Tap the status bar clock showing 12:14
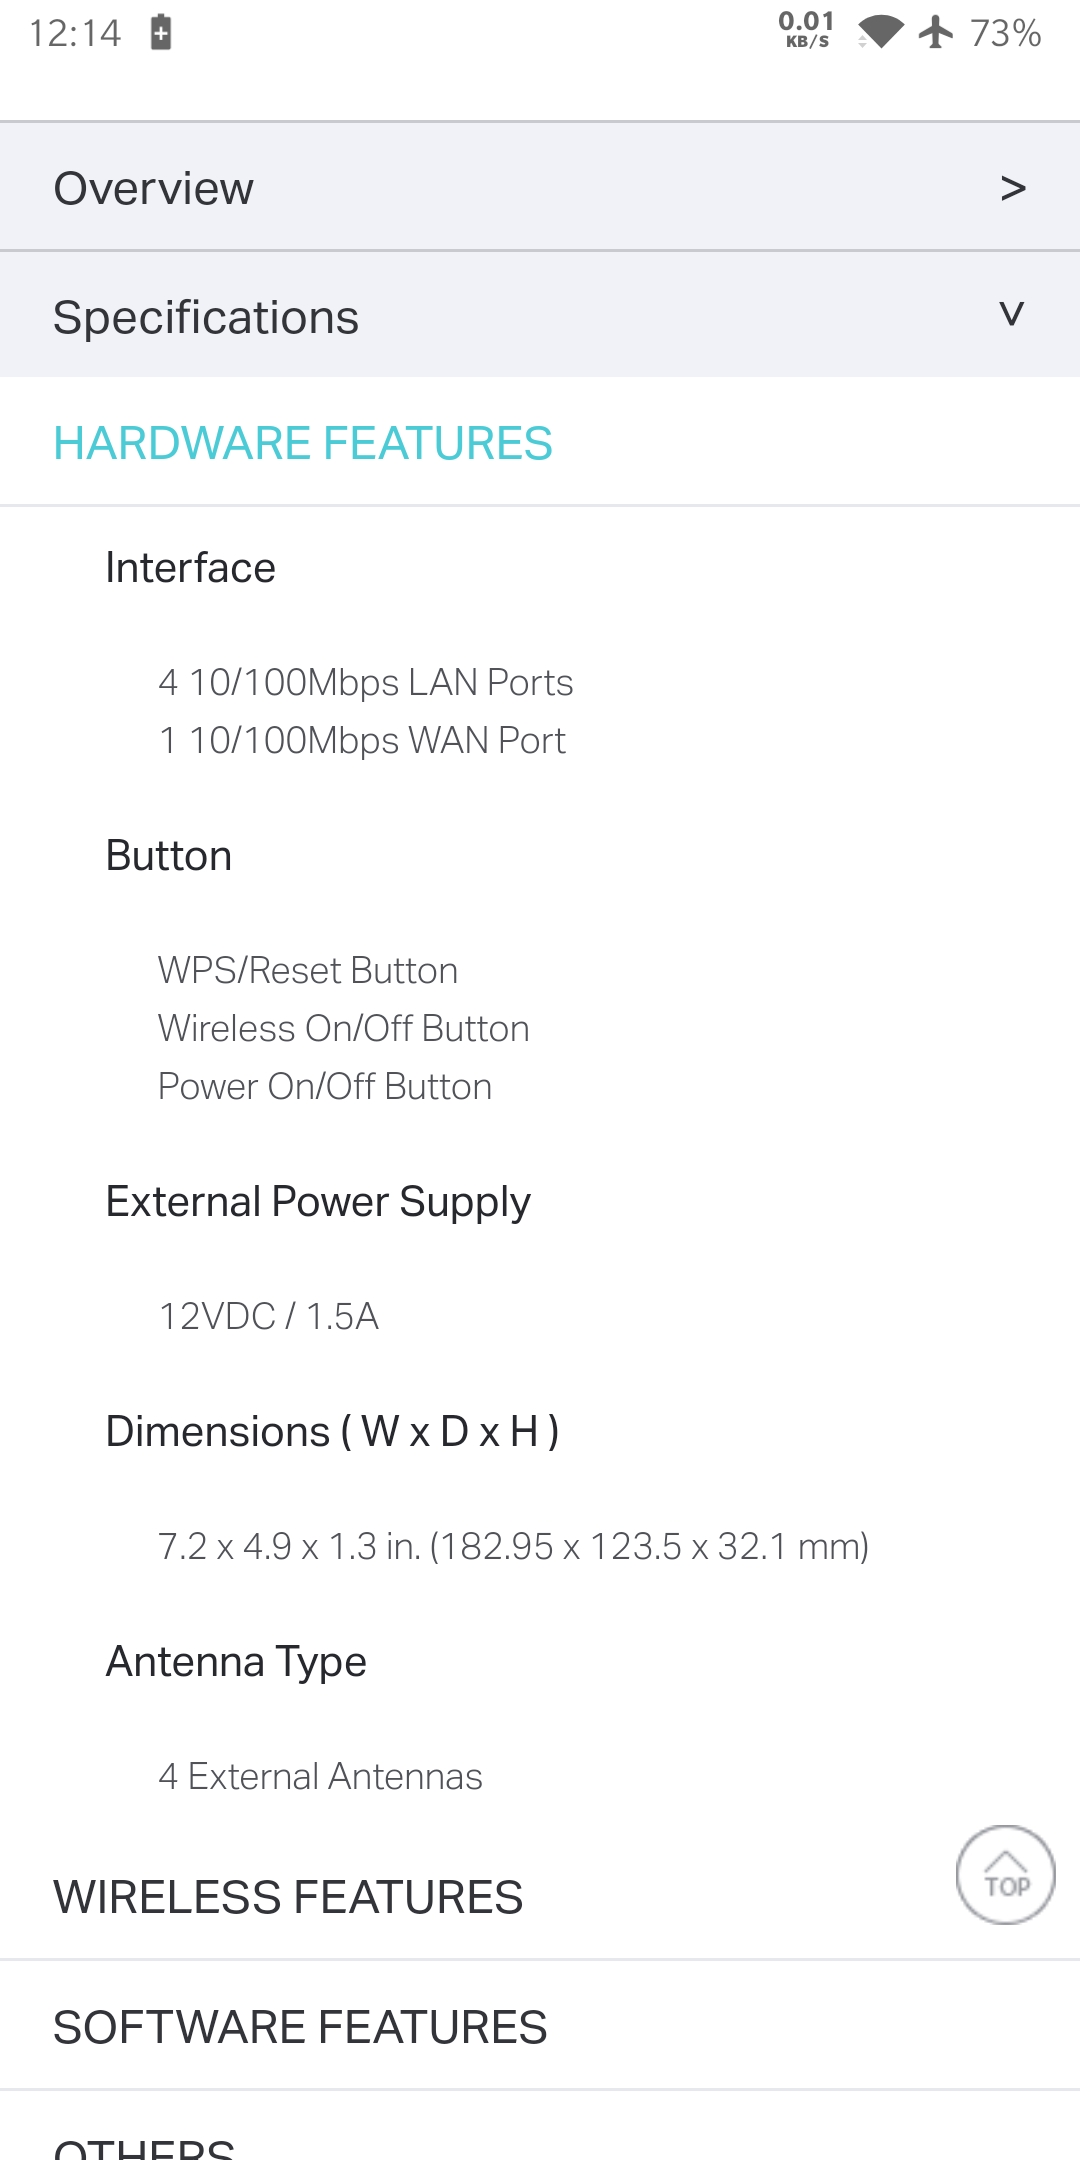 (x=75, y=33)
